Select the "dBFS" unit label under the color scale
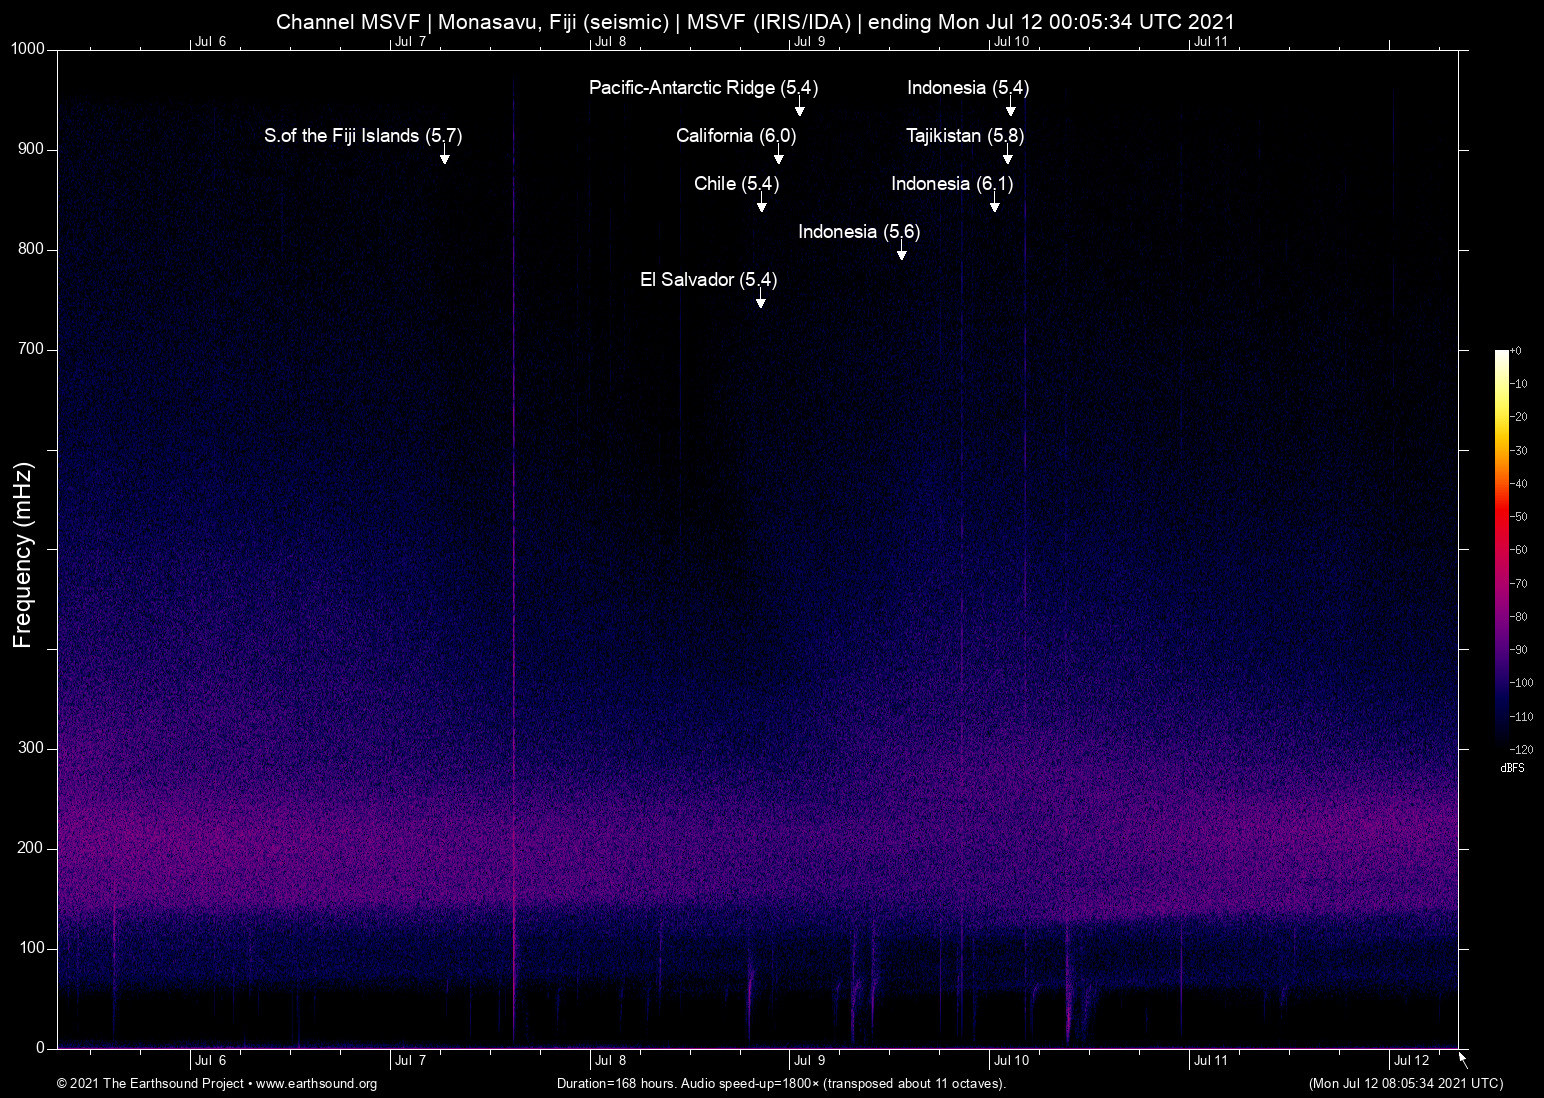This screenshot has height=1098, width=1544. 1513,768
